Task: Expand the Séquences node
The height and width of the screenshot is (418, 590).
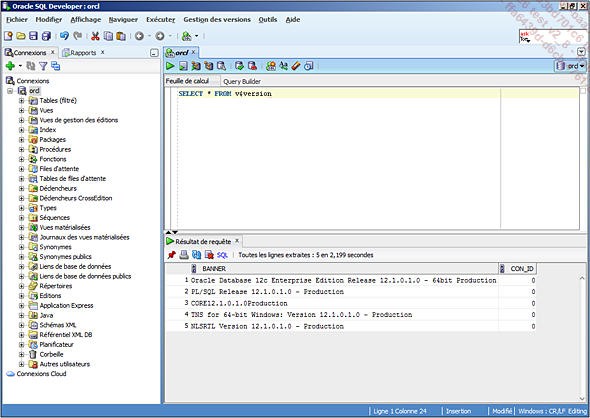Action: point(21,217)
